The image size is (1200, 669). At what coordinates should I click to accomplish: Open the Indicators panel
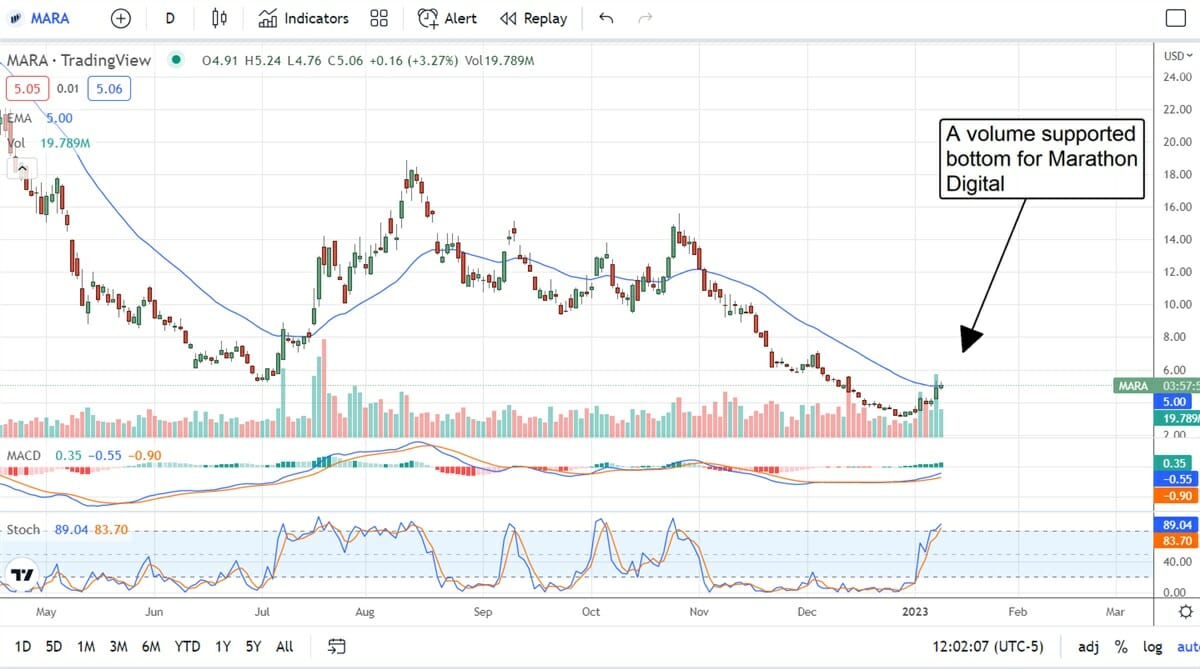(303, 18)
